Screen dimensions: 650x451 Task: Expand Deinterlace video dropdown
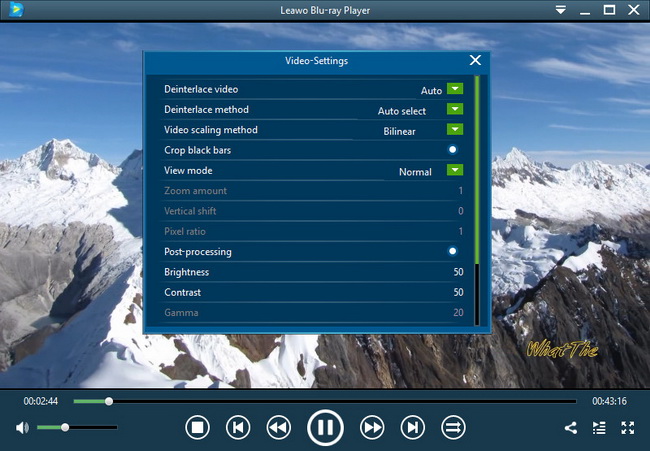(455, 89)
